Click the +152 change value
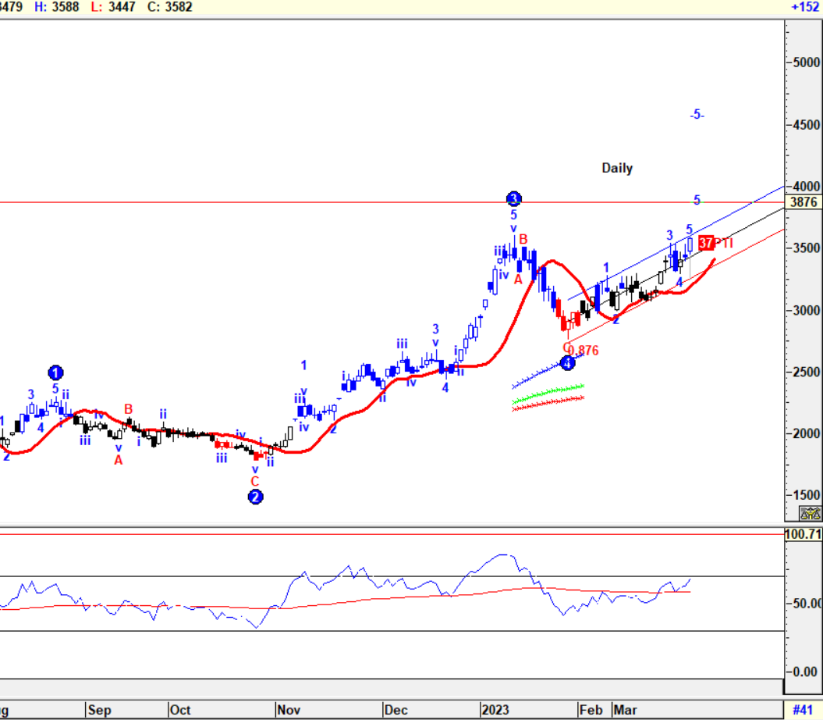 805,7
